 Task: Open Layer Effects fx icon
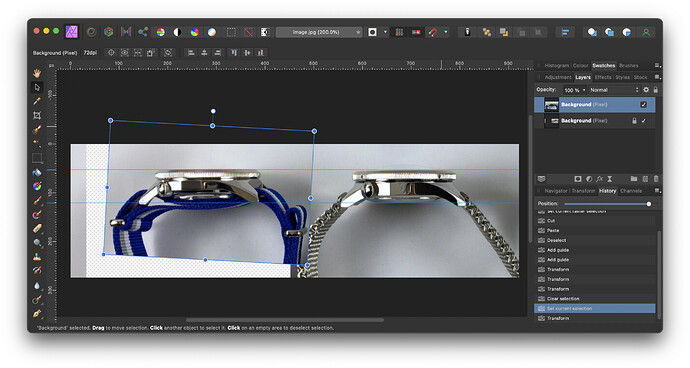(599, 179)
